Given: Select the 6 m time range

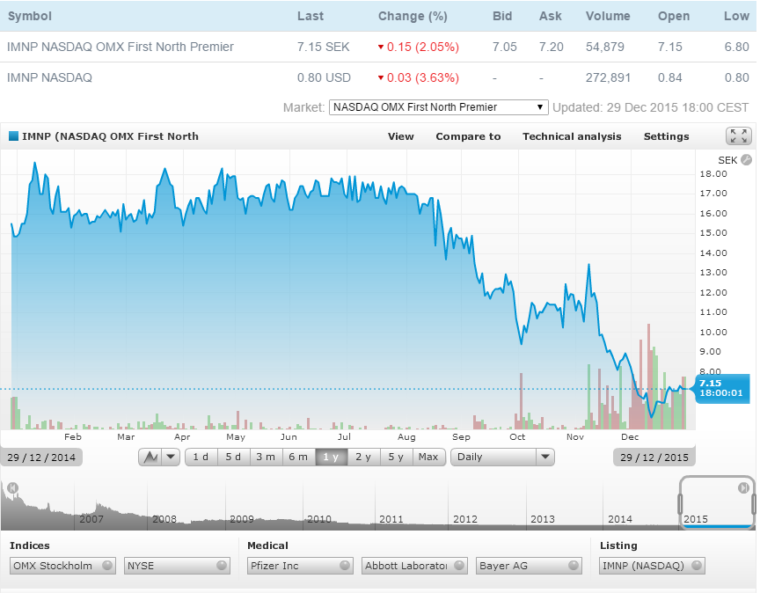Looking at the screenshot, I should (298, 457).
